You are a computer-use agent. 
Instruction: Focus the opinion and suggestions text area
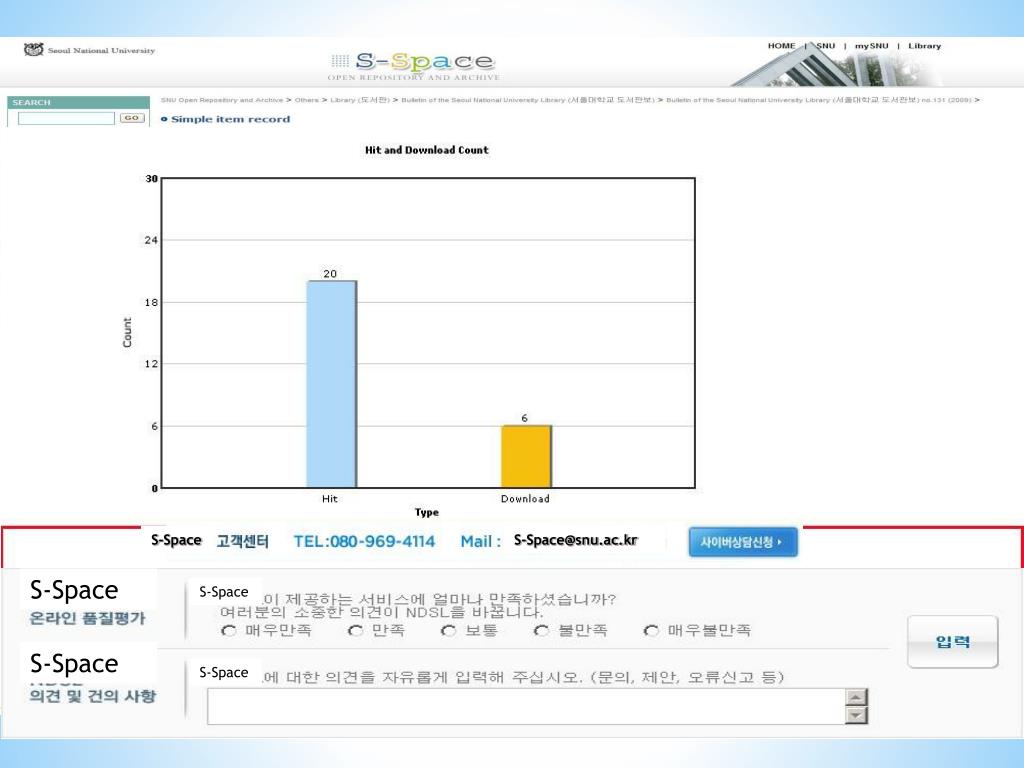[526, 707]
